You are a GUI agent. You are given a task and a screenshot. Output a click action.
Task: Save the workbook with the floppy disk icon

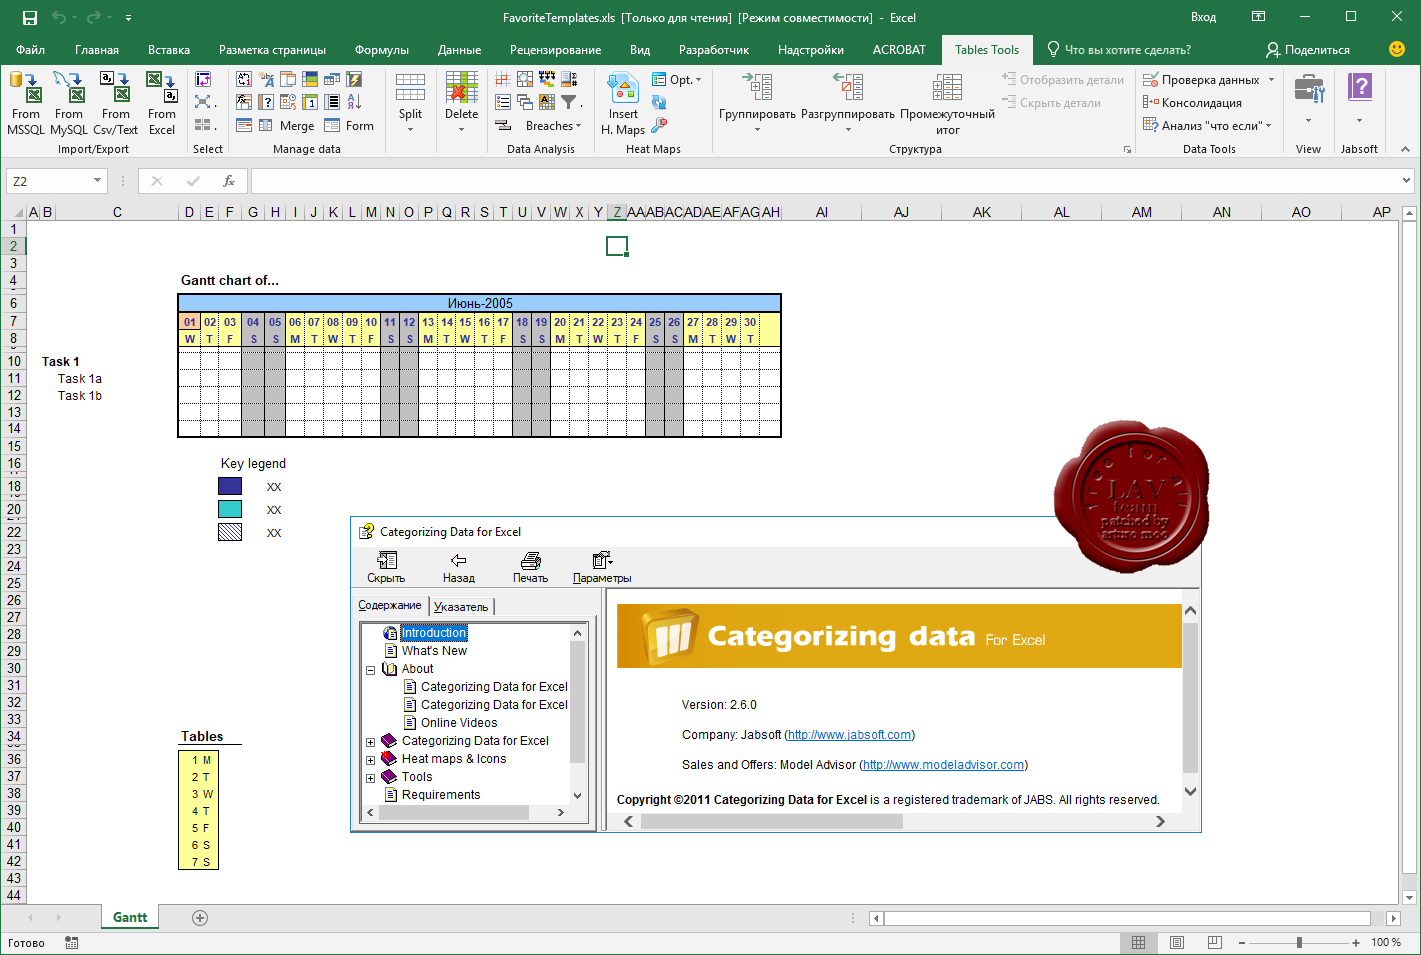pyautogui.click(x=29, y=17)
